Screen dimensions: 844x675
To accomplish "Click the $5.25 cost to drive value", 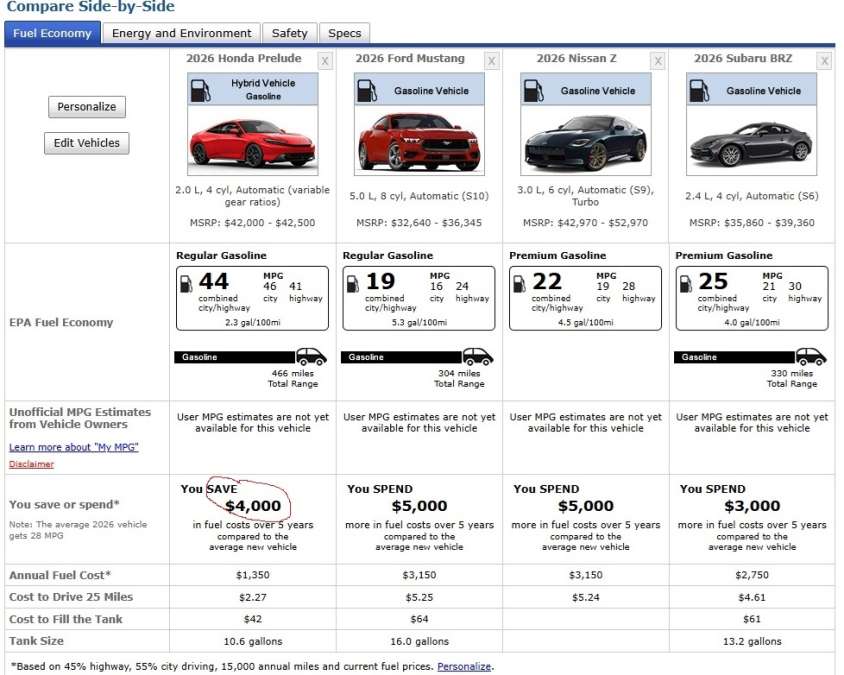I will click(x=419, y=597).
